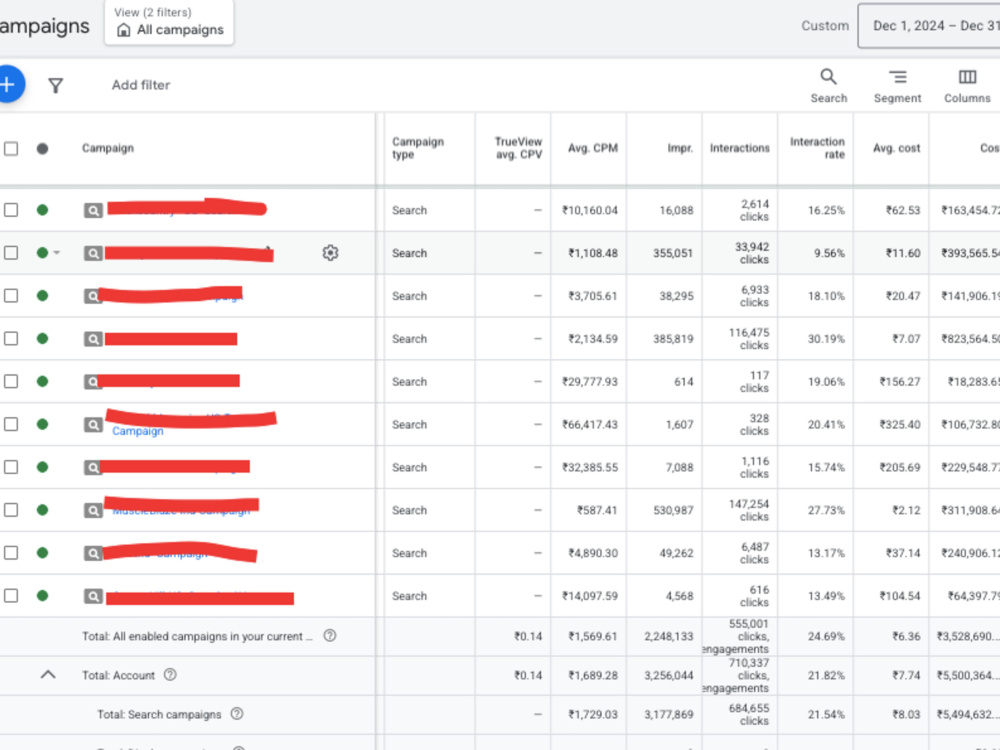Sort by TrueView avg. CPV header
This screenshot has width=1000, height=750.
pyautogui.click(x=518, y=148)
